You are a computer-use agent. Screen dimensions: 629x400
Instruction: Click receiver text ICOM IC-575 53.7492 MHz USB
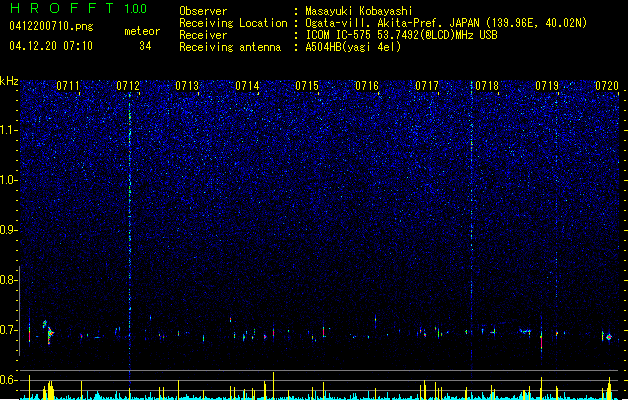coord(401,35)
